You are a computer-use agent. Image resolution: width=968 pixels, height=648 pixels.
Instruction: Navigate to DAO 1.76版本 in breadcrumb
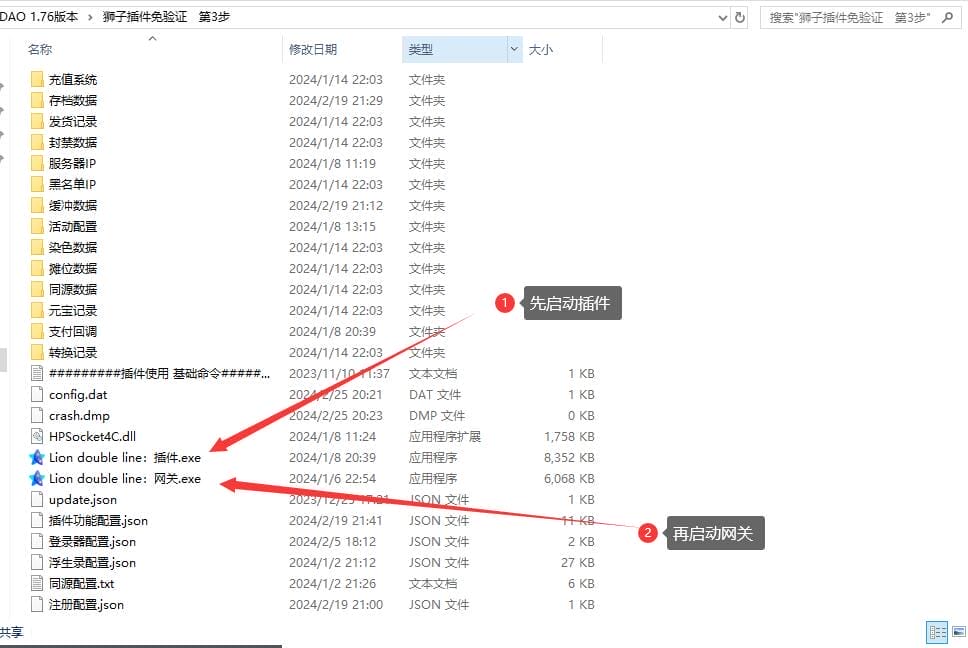[x=40, y=17]
